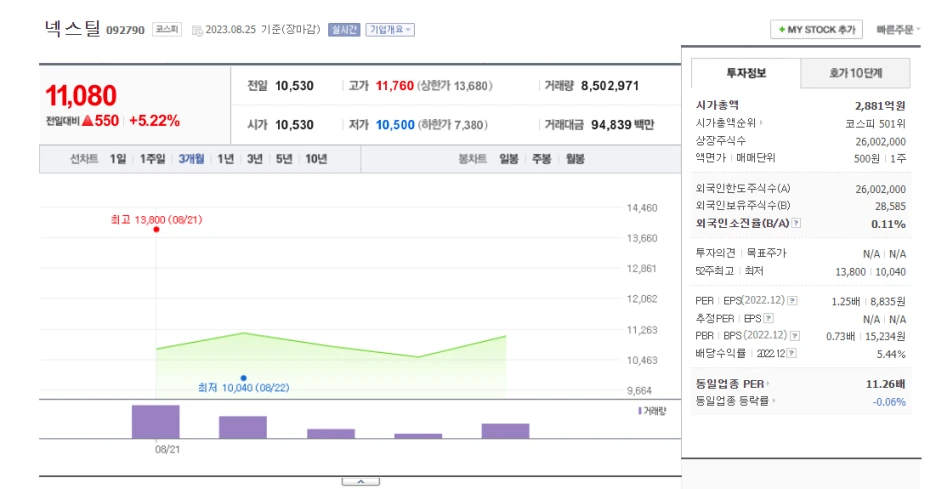Click the 최저 10,040 (08/22) chart label
Image resolution: width=936 pixels, height=489 pixels.
pyautogui.click(x=244, y=387)
